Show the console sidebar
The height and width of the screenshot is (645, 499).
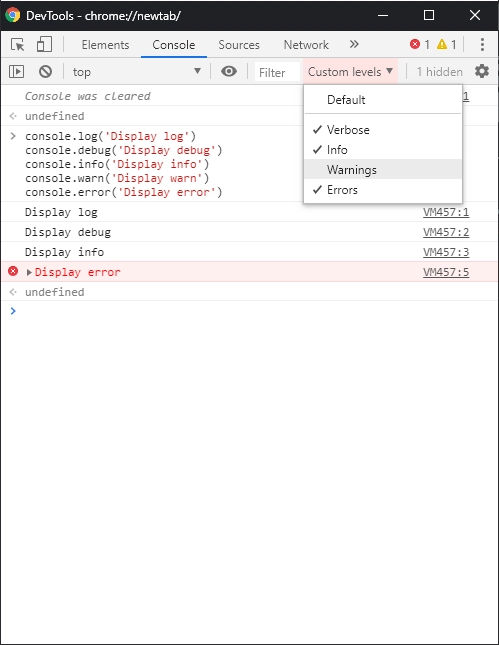pos(16,72)
